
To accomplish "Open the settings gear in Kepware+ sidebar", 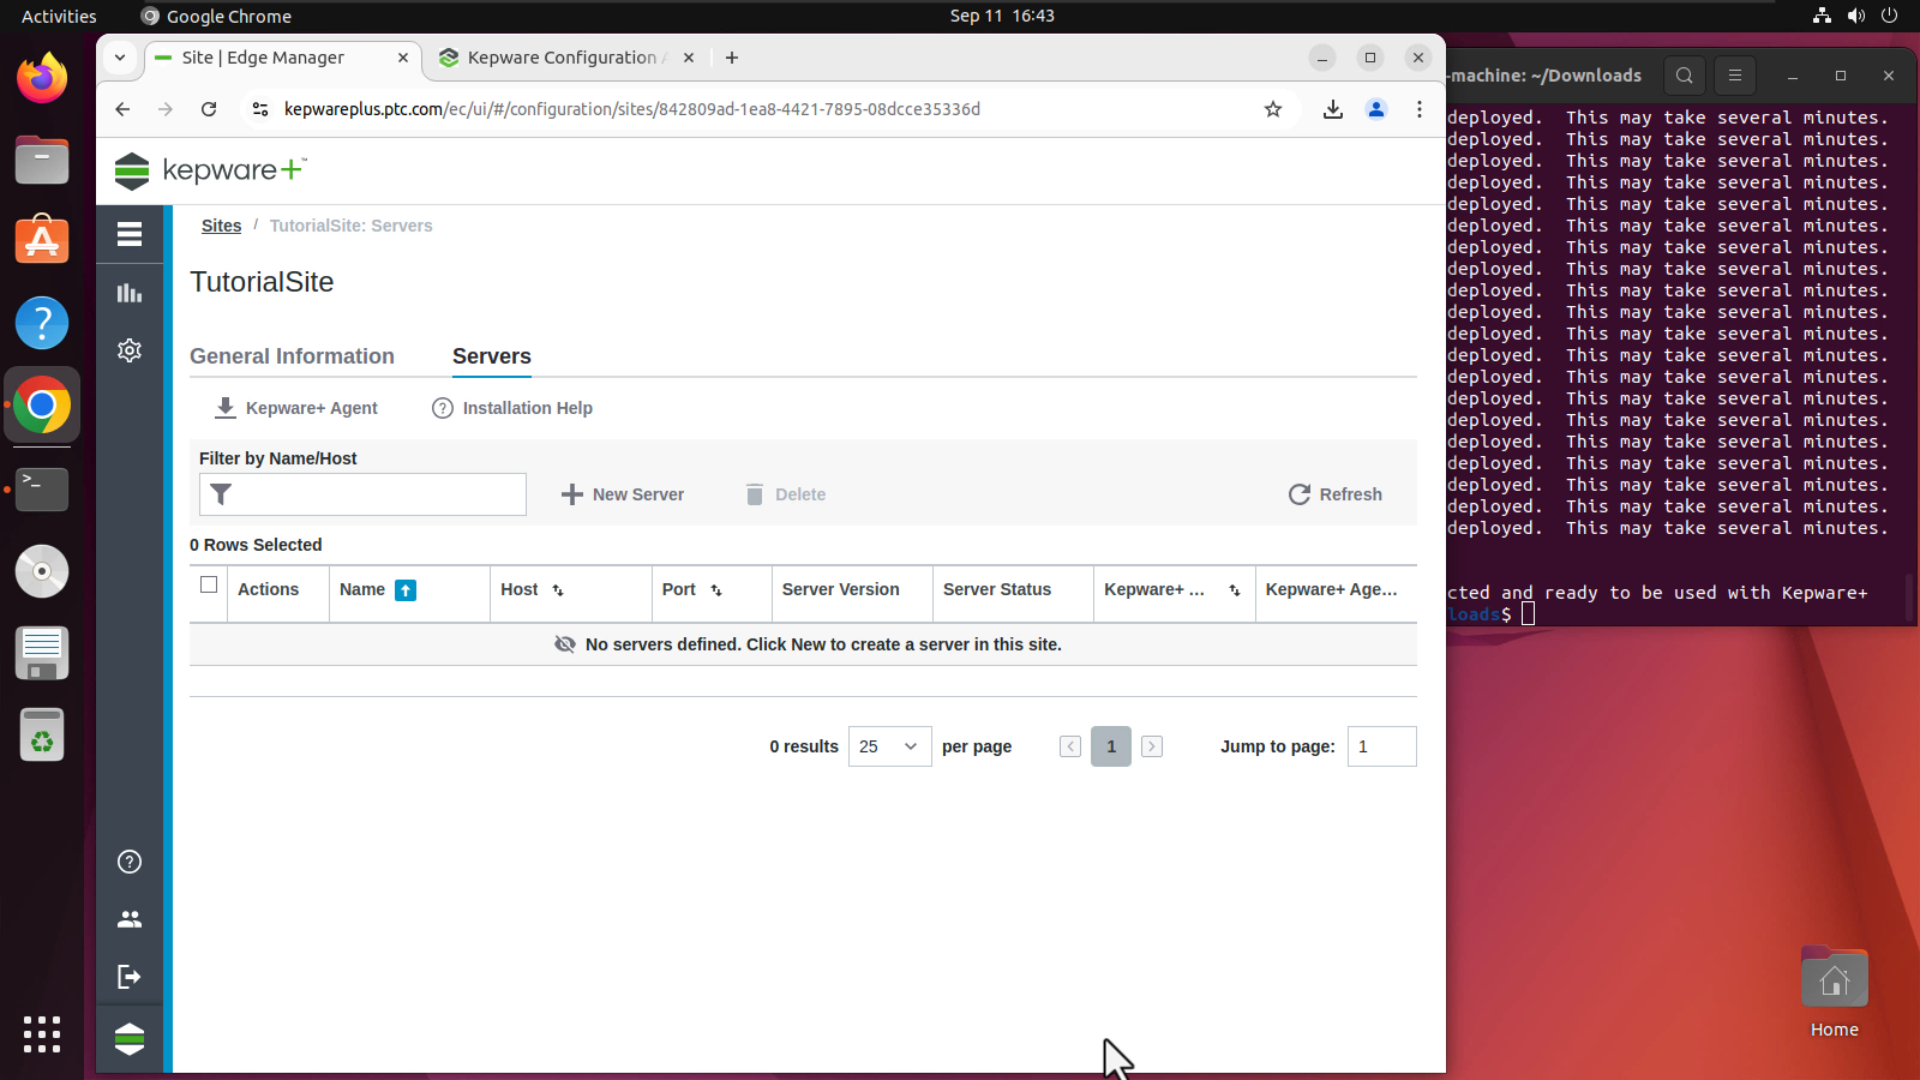I will pos(129,350).
